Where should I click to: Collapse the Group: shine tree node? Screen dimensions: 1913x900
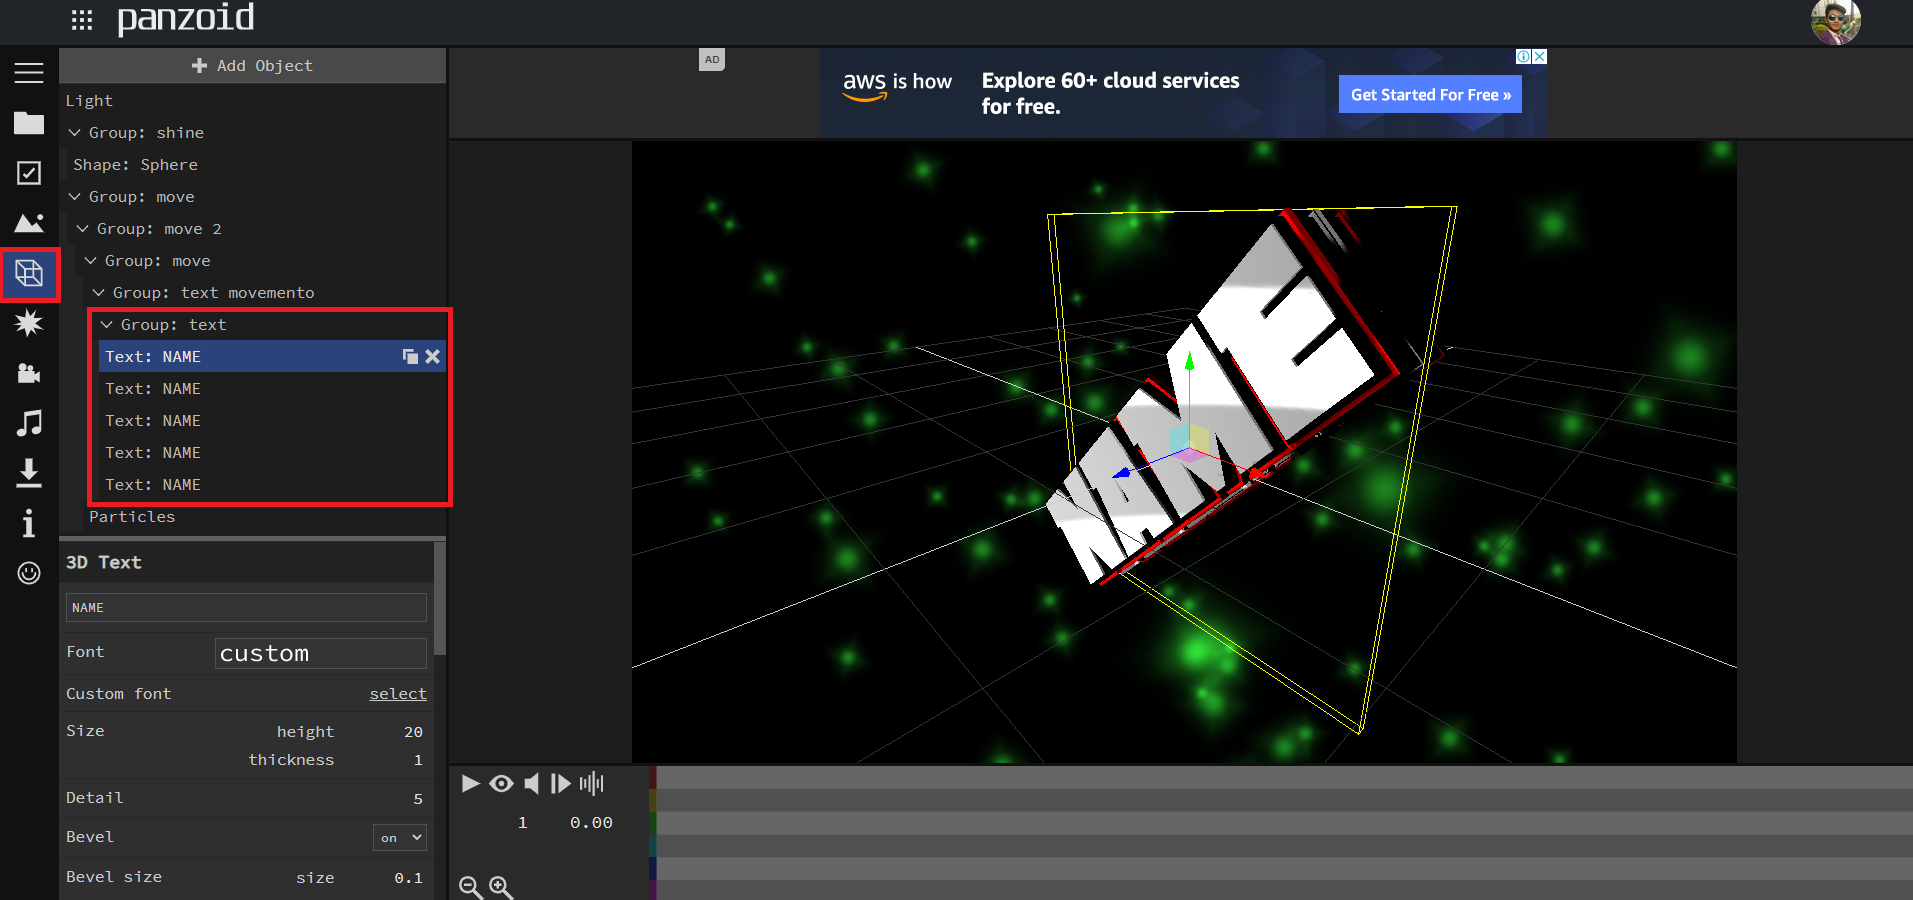pos(75,133)
